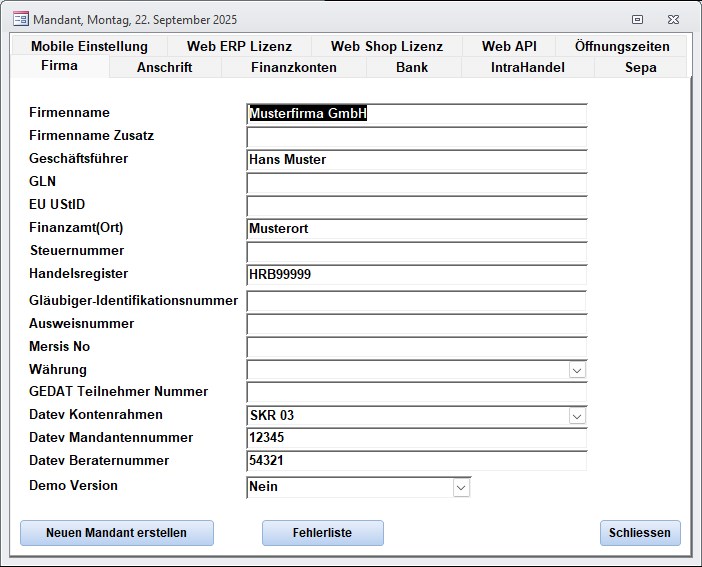Open the Sepa tab
The image size is (702, 567).
[x=641, y=67]
